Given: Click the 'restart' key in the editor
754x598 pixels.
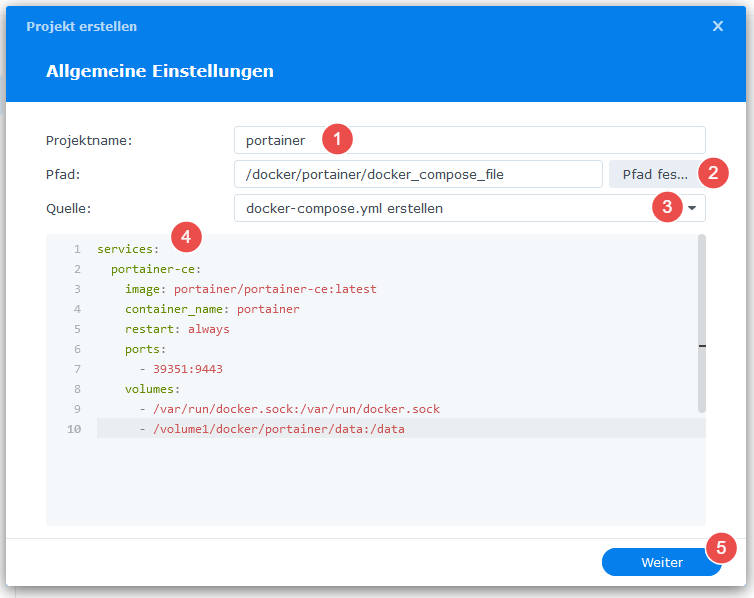Looking at the screenshot, I should click(x=149, y=329).
